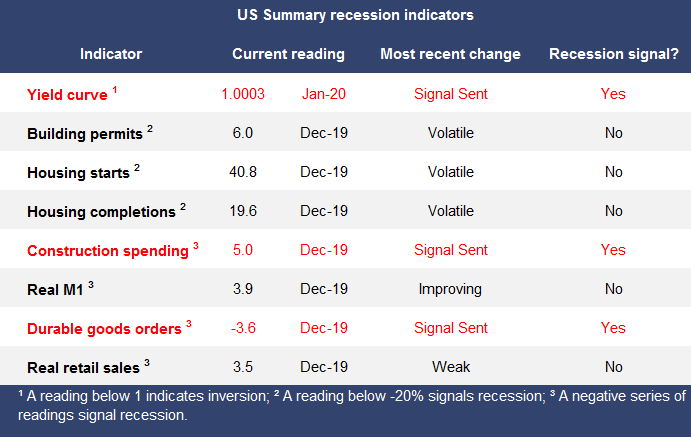Click the 'Housing completions' row label
This screenshot has width=691, height=437.
(101, 211)
